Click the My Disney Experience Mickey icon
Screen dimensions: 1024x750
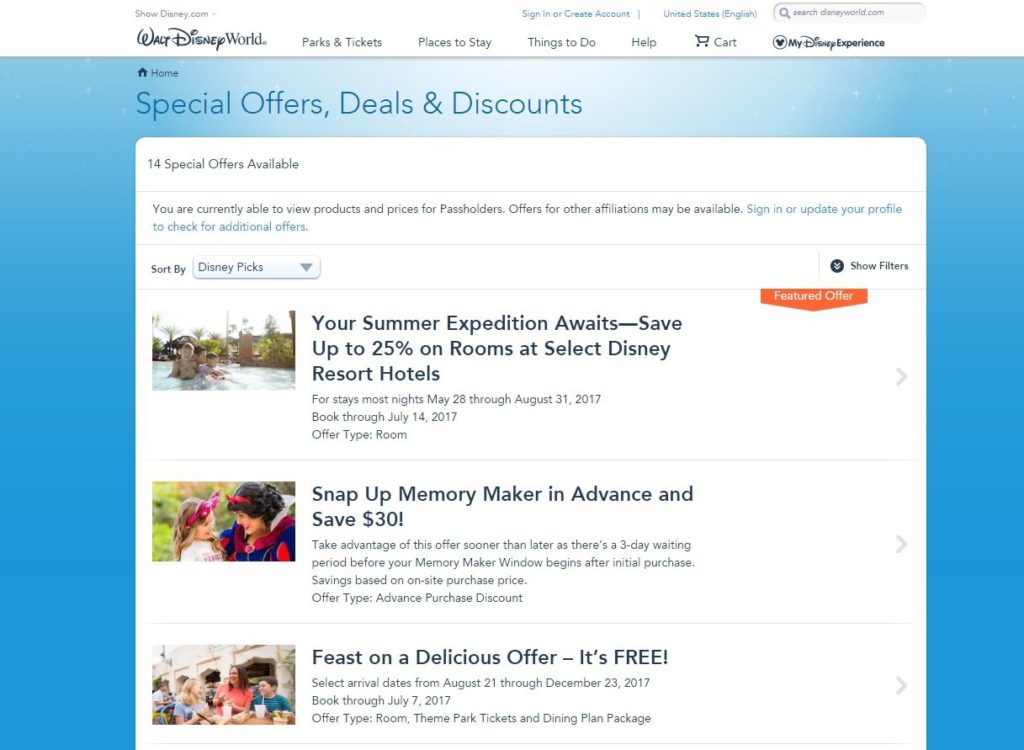tap(780, 42)
